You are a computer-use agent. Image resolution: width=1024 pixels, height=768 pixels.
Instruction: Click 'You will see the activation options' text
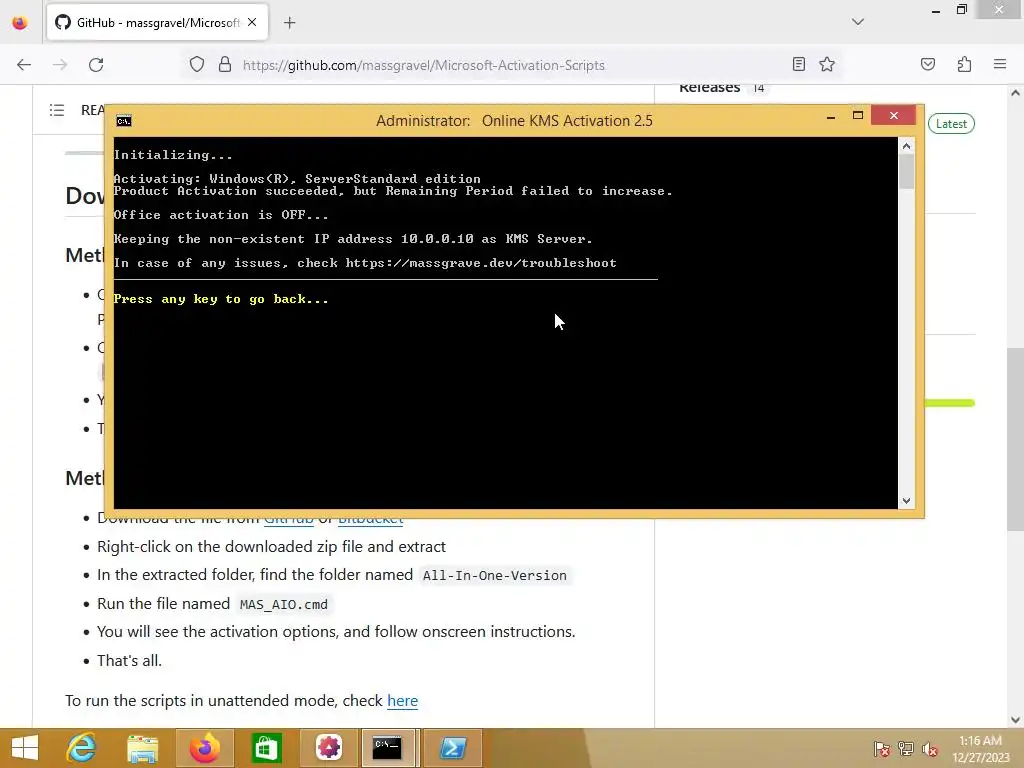[x=336, y=632]
